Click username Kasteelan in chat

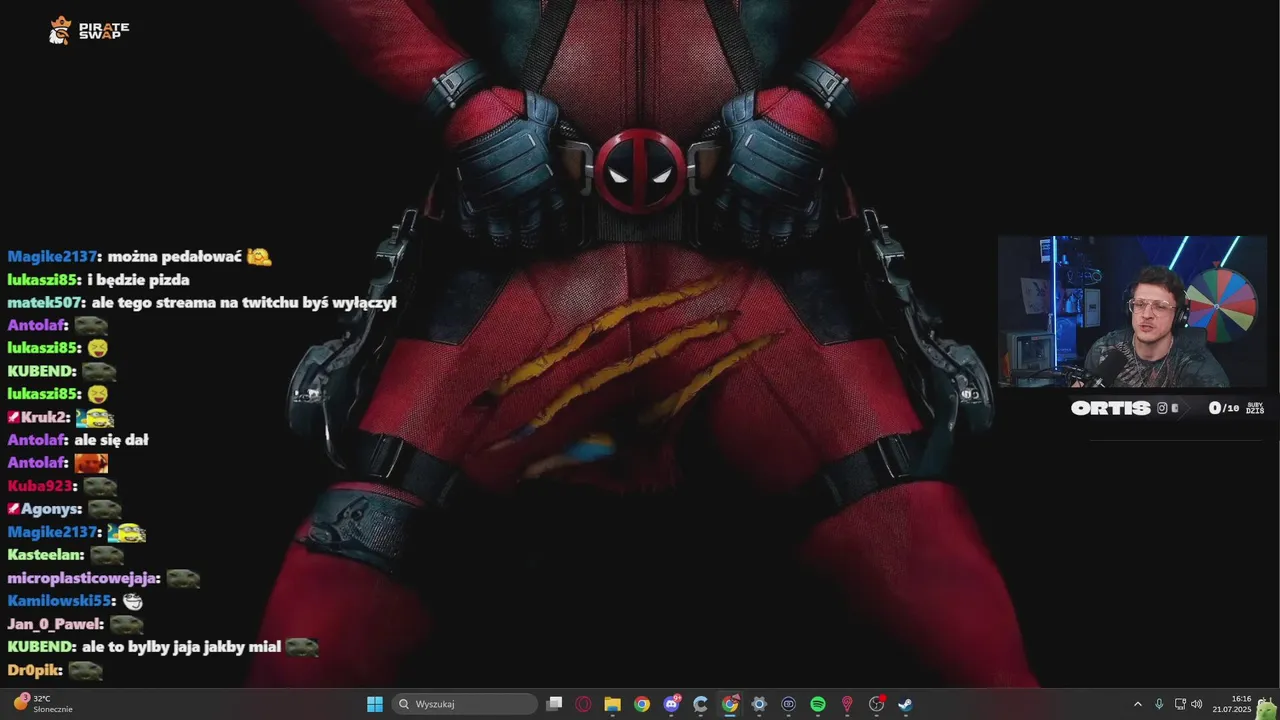coord(45,555)
